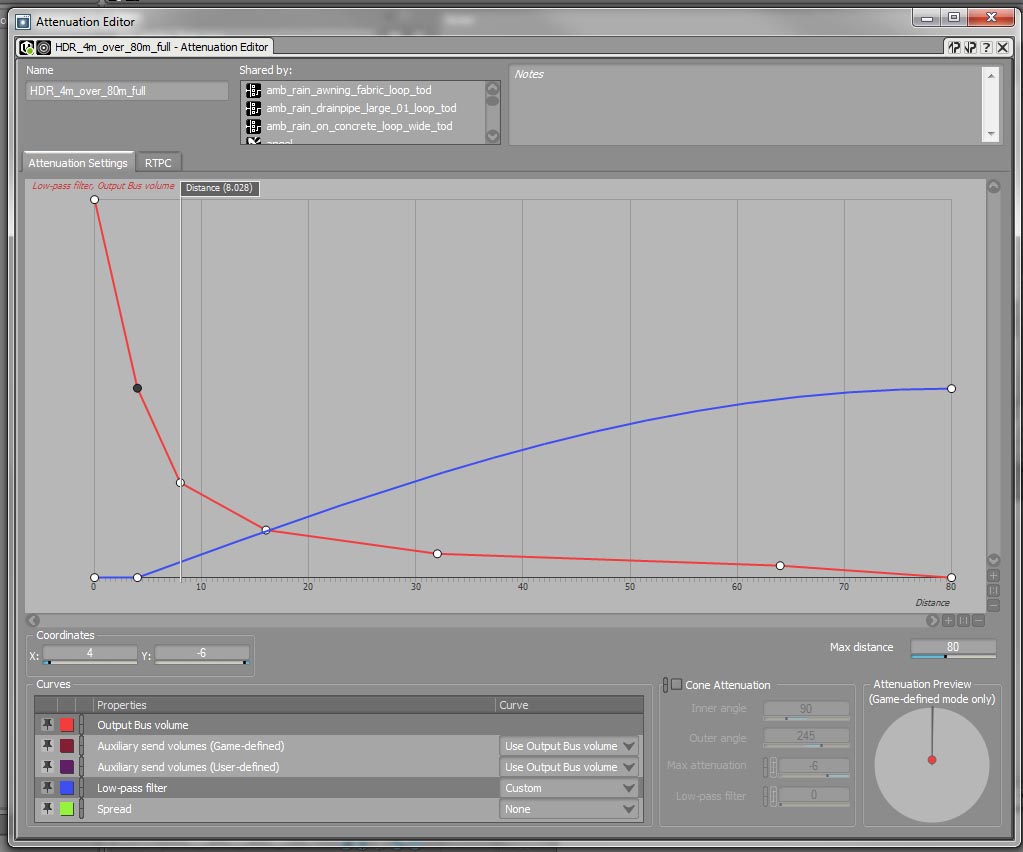Select the red curve point at distance 8

[x=180, y=483]
